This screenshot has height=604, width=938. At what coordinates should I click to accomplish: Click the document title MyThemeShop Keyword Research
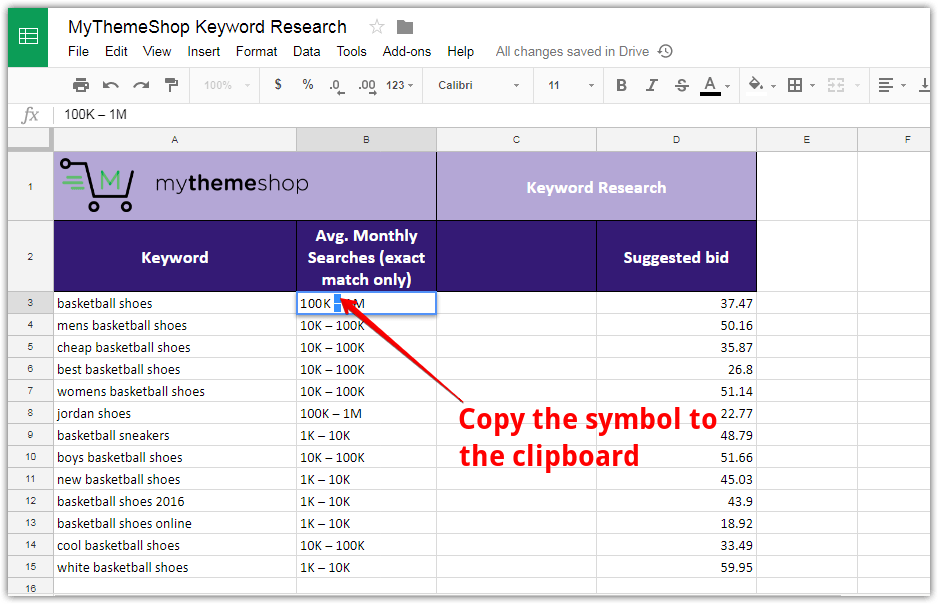click(207, 27)
